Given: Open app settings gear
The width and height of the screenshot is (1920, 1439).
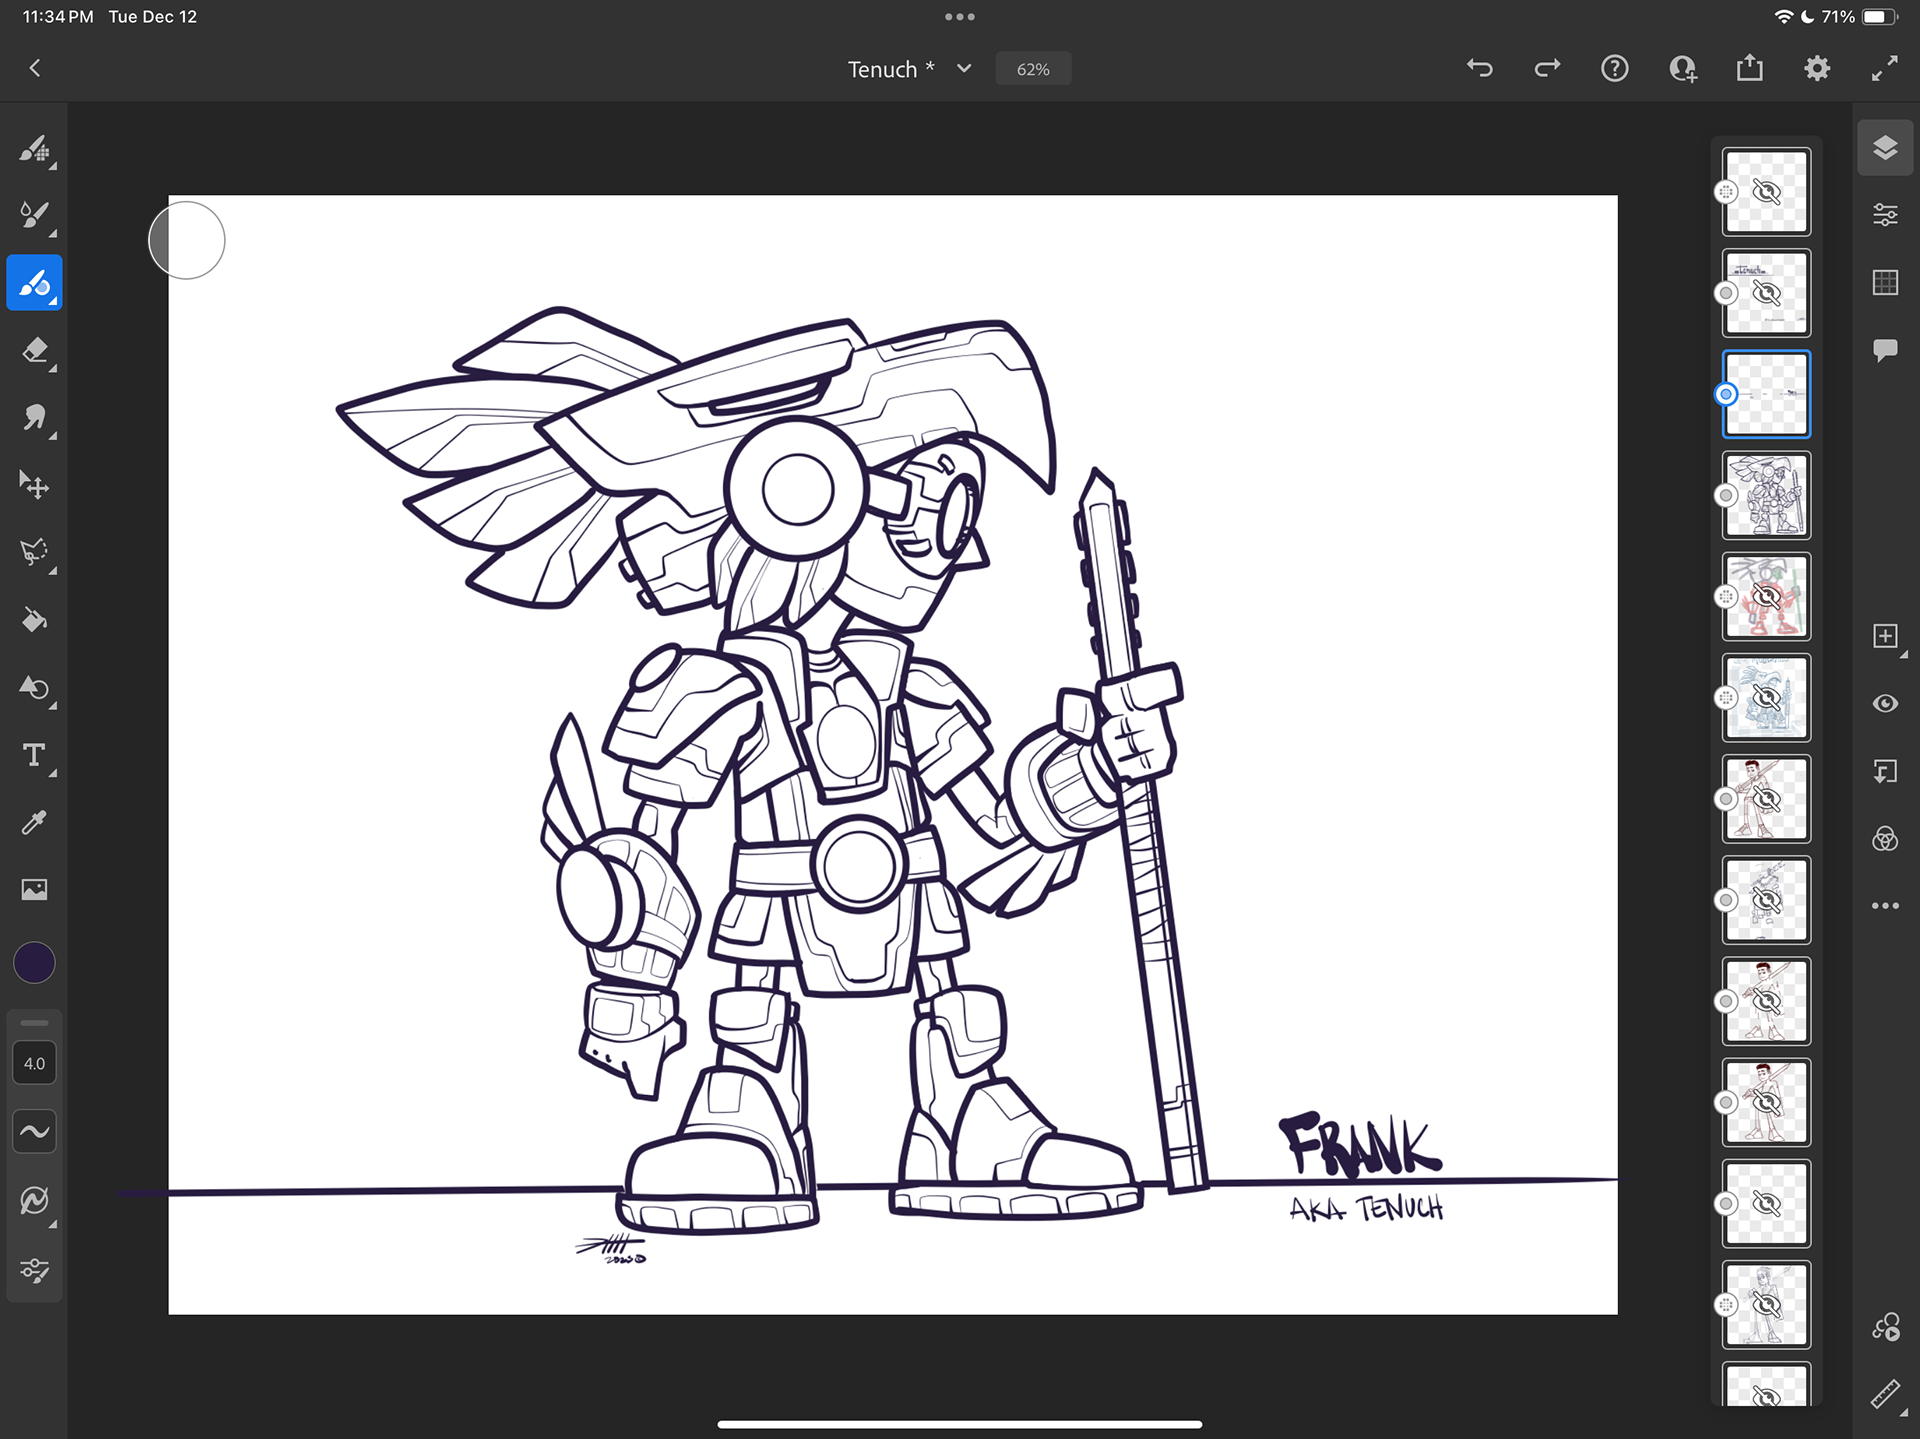Looking at the screenshot, I should (1817, 68).
